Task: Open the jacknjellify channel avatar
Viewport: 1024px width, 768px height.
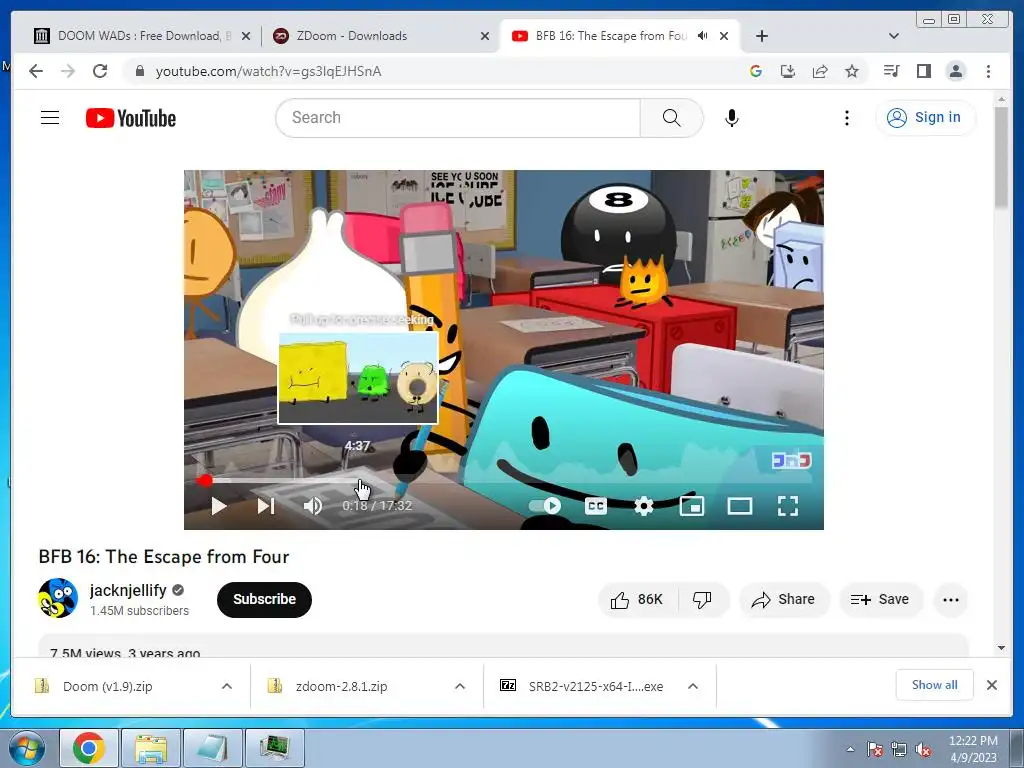Action: point(58,598)
